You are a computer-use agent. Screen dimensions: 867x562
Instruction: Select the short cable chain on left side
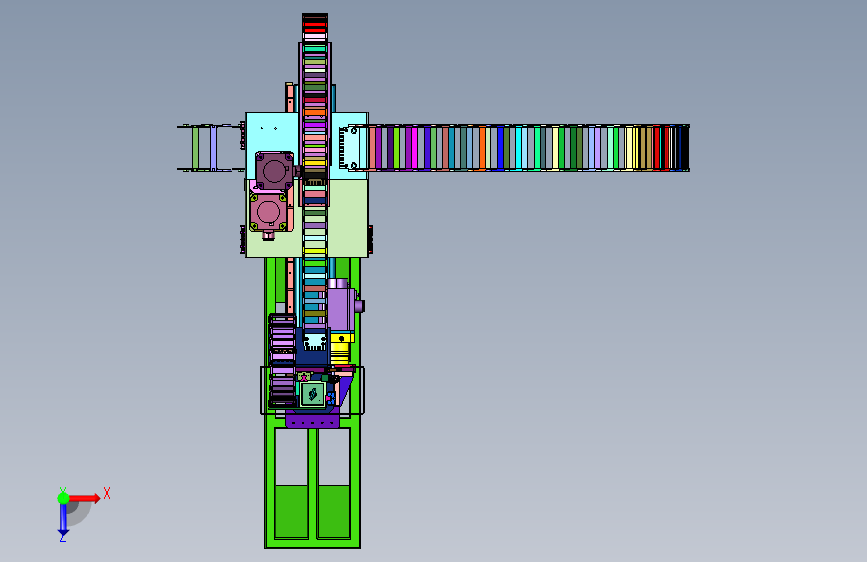pyautogui.click(x=211, y=148)
